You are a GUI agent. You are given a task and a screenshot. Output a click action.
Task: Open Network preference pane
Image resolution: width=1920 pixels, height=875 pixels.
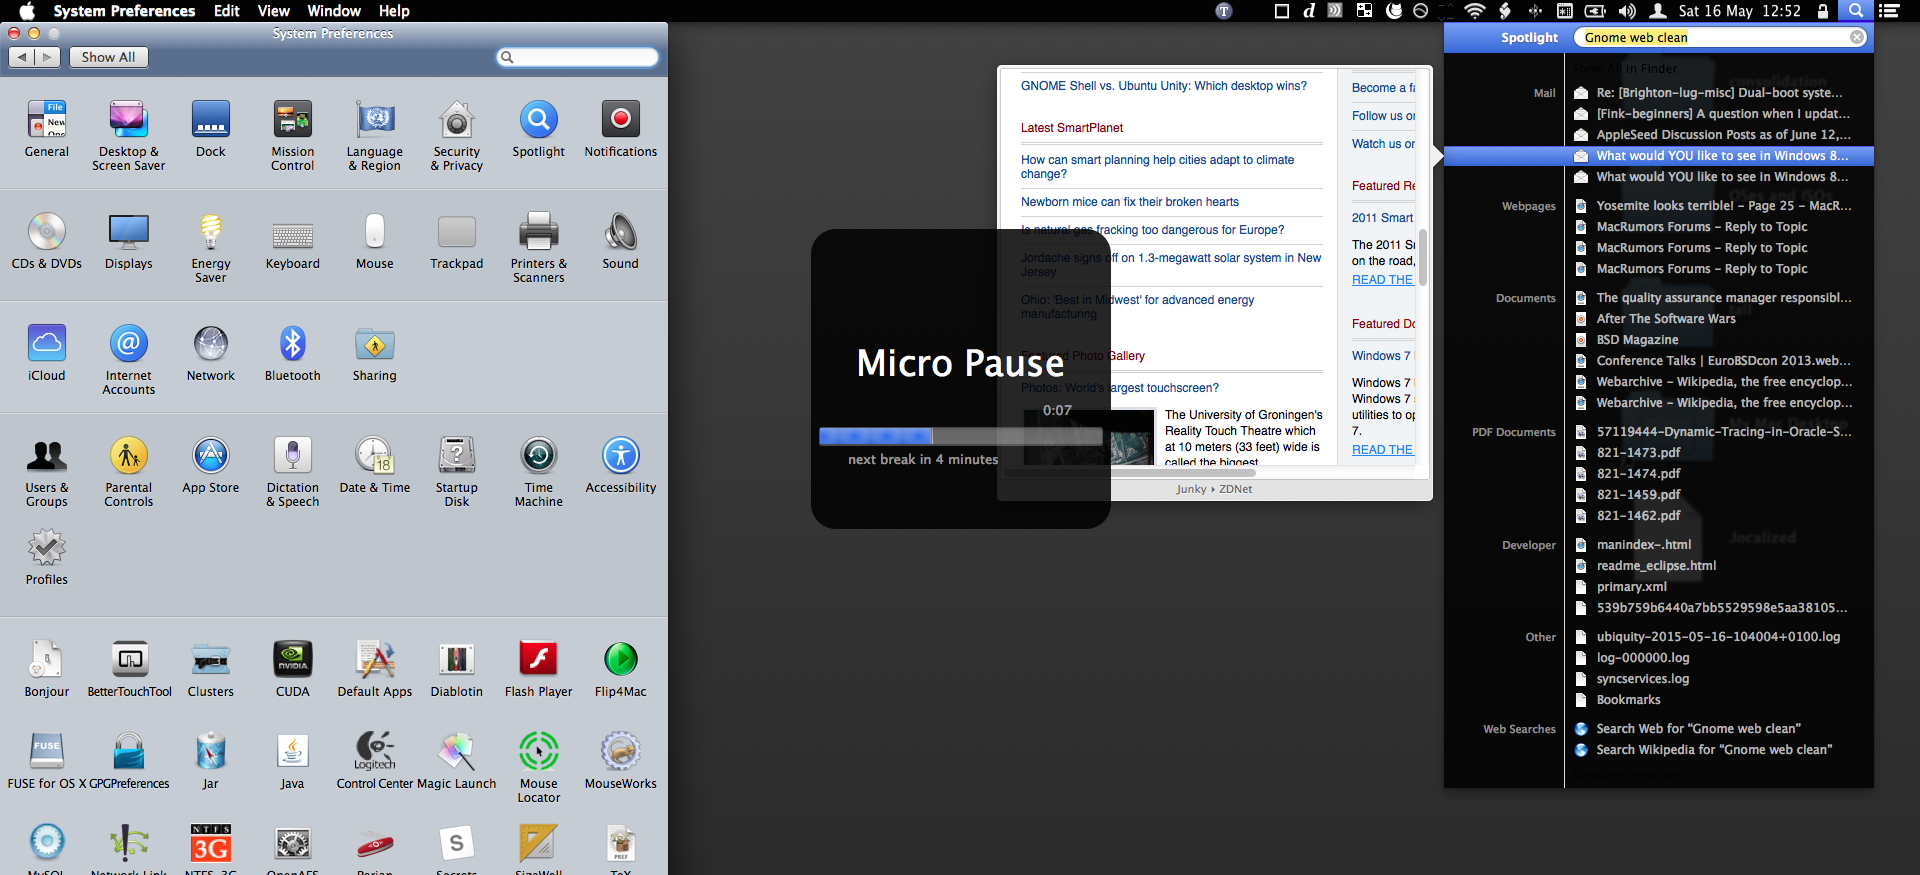(211, 353)
